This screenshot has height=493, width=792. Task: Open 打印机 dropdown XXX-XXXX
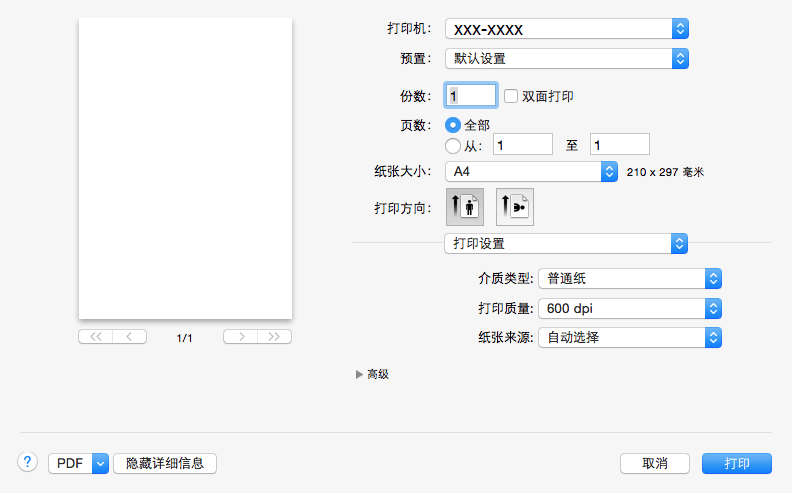[567, 29]
